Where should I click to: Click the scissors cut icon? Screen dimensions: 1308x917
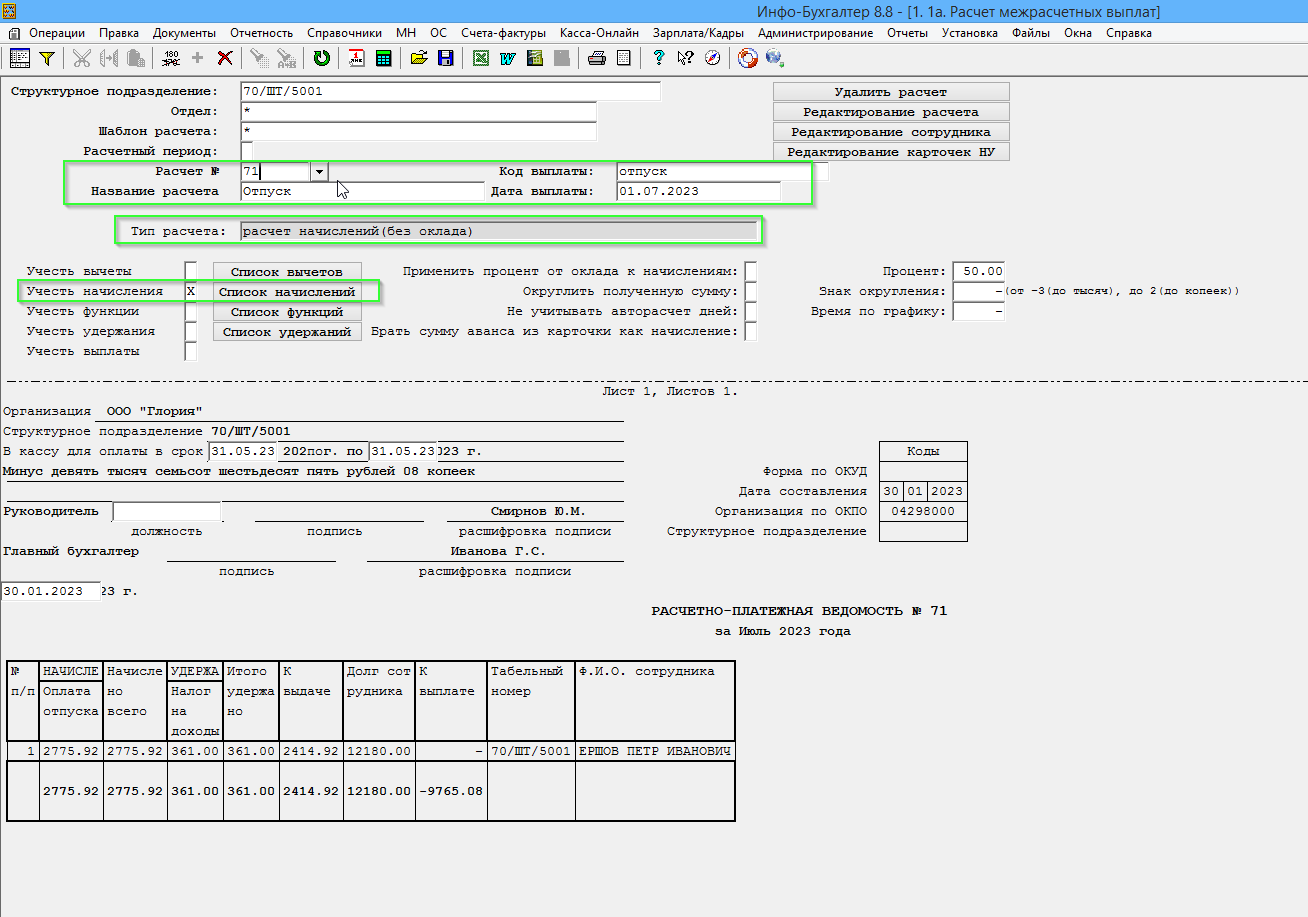click(82, 58)
